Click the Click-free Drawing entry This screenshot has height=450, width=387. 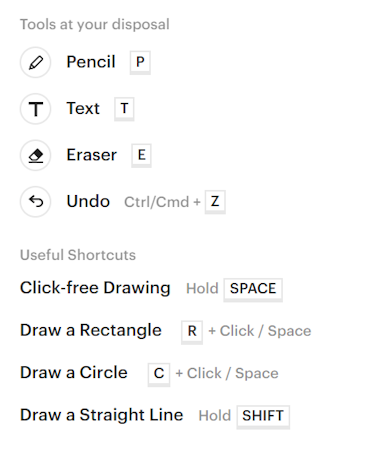tap(95, 288)
